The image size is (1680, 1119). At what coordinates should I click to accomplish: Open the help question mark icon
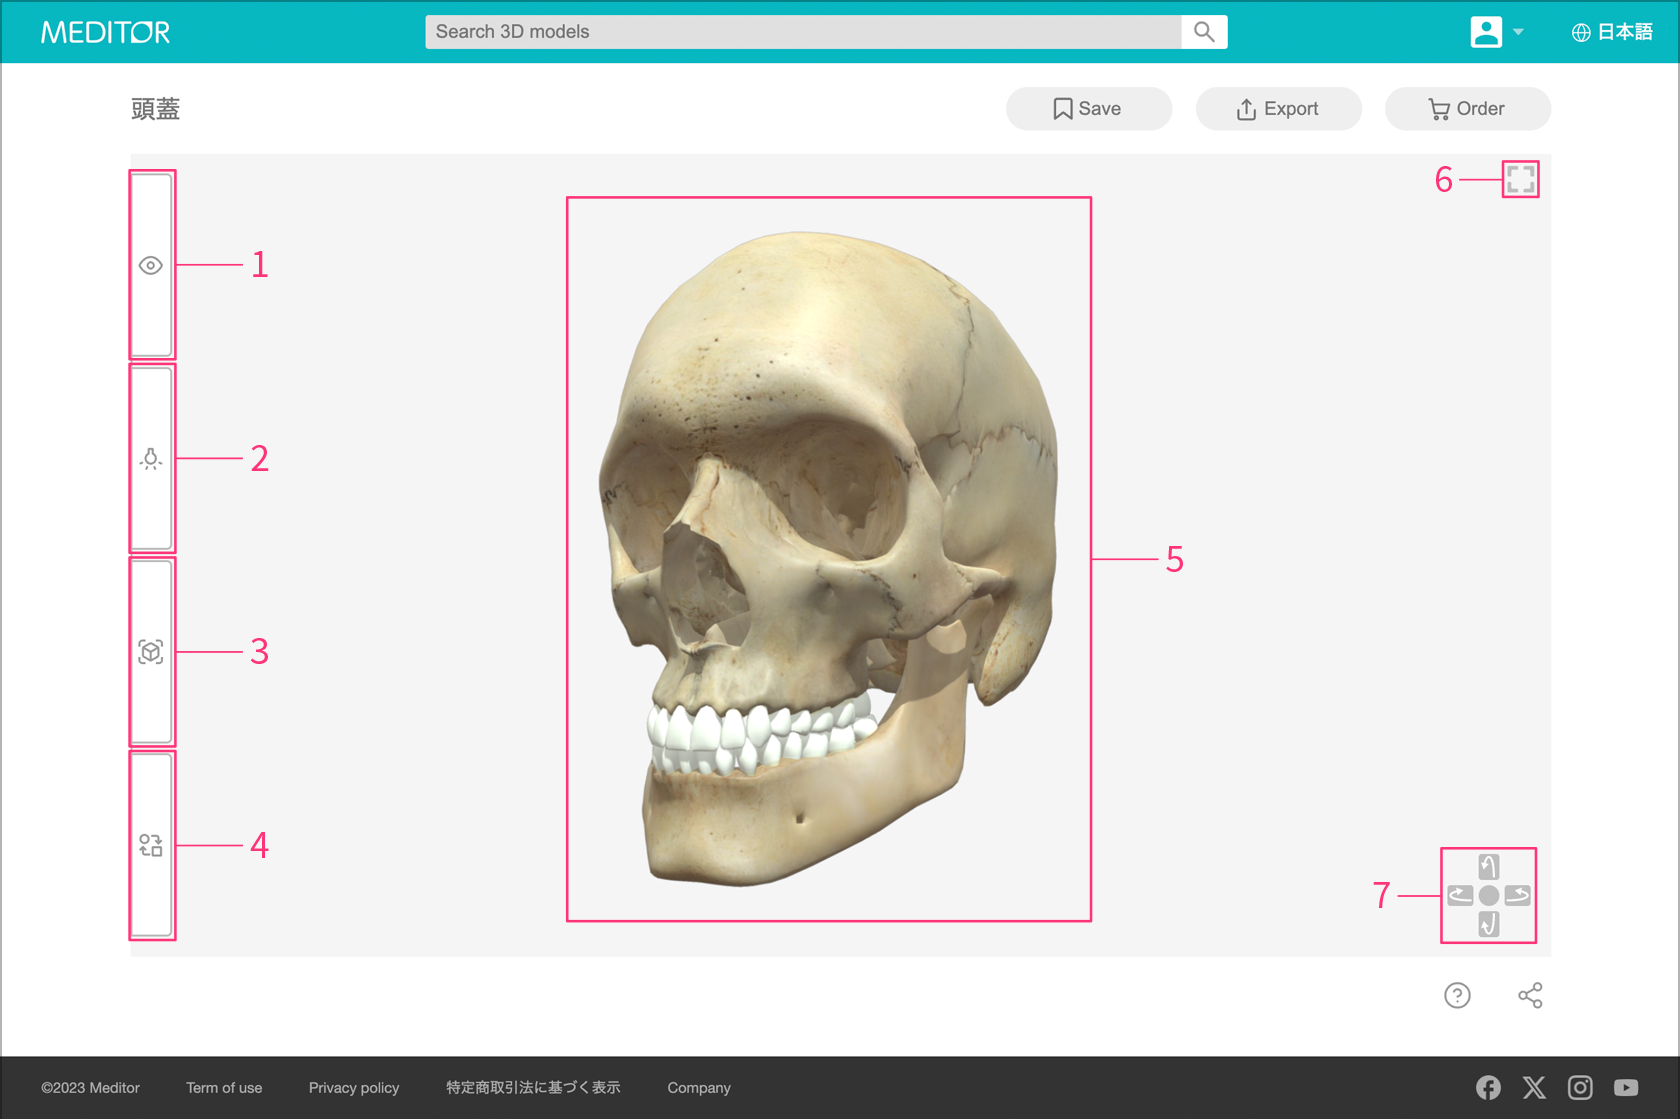(1457, 995)
